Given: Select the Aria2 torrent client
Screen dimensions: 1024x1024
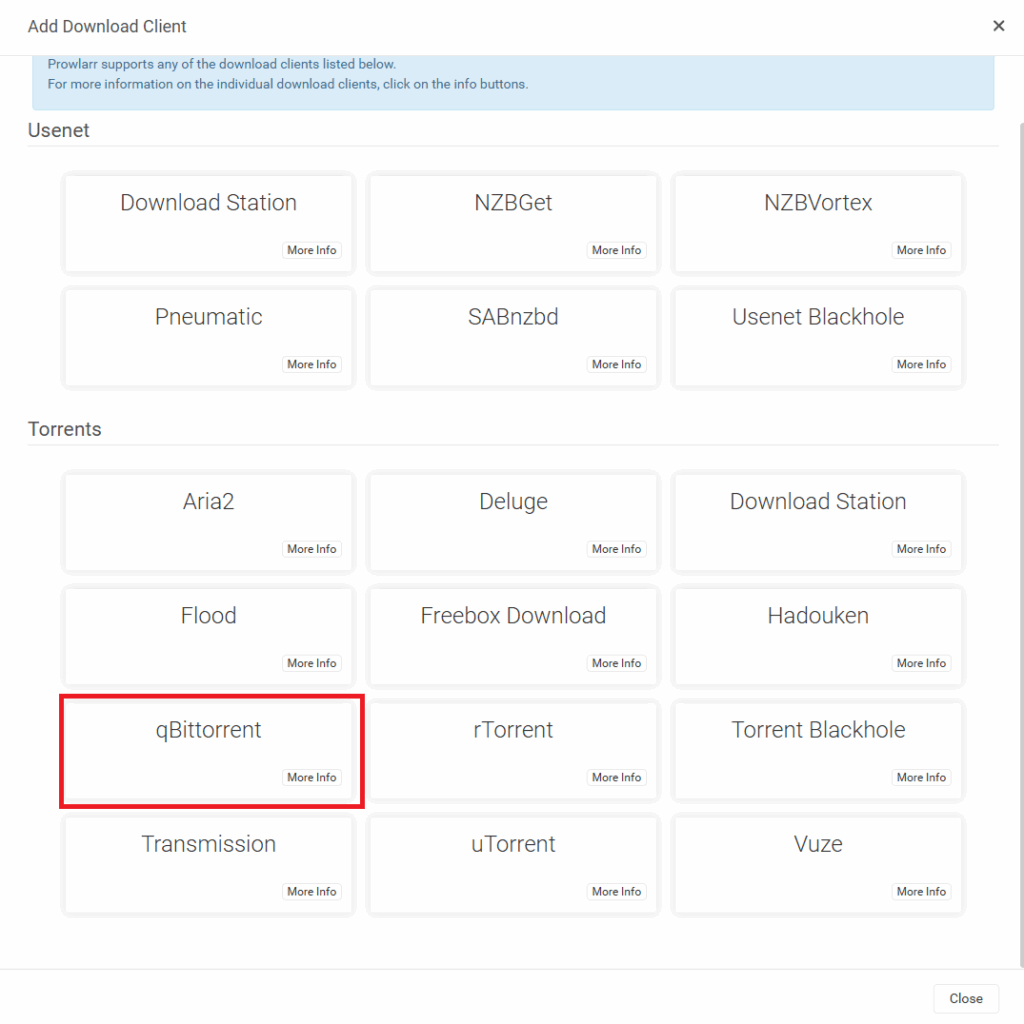Looking at the screenshot, I should (208, 522).
